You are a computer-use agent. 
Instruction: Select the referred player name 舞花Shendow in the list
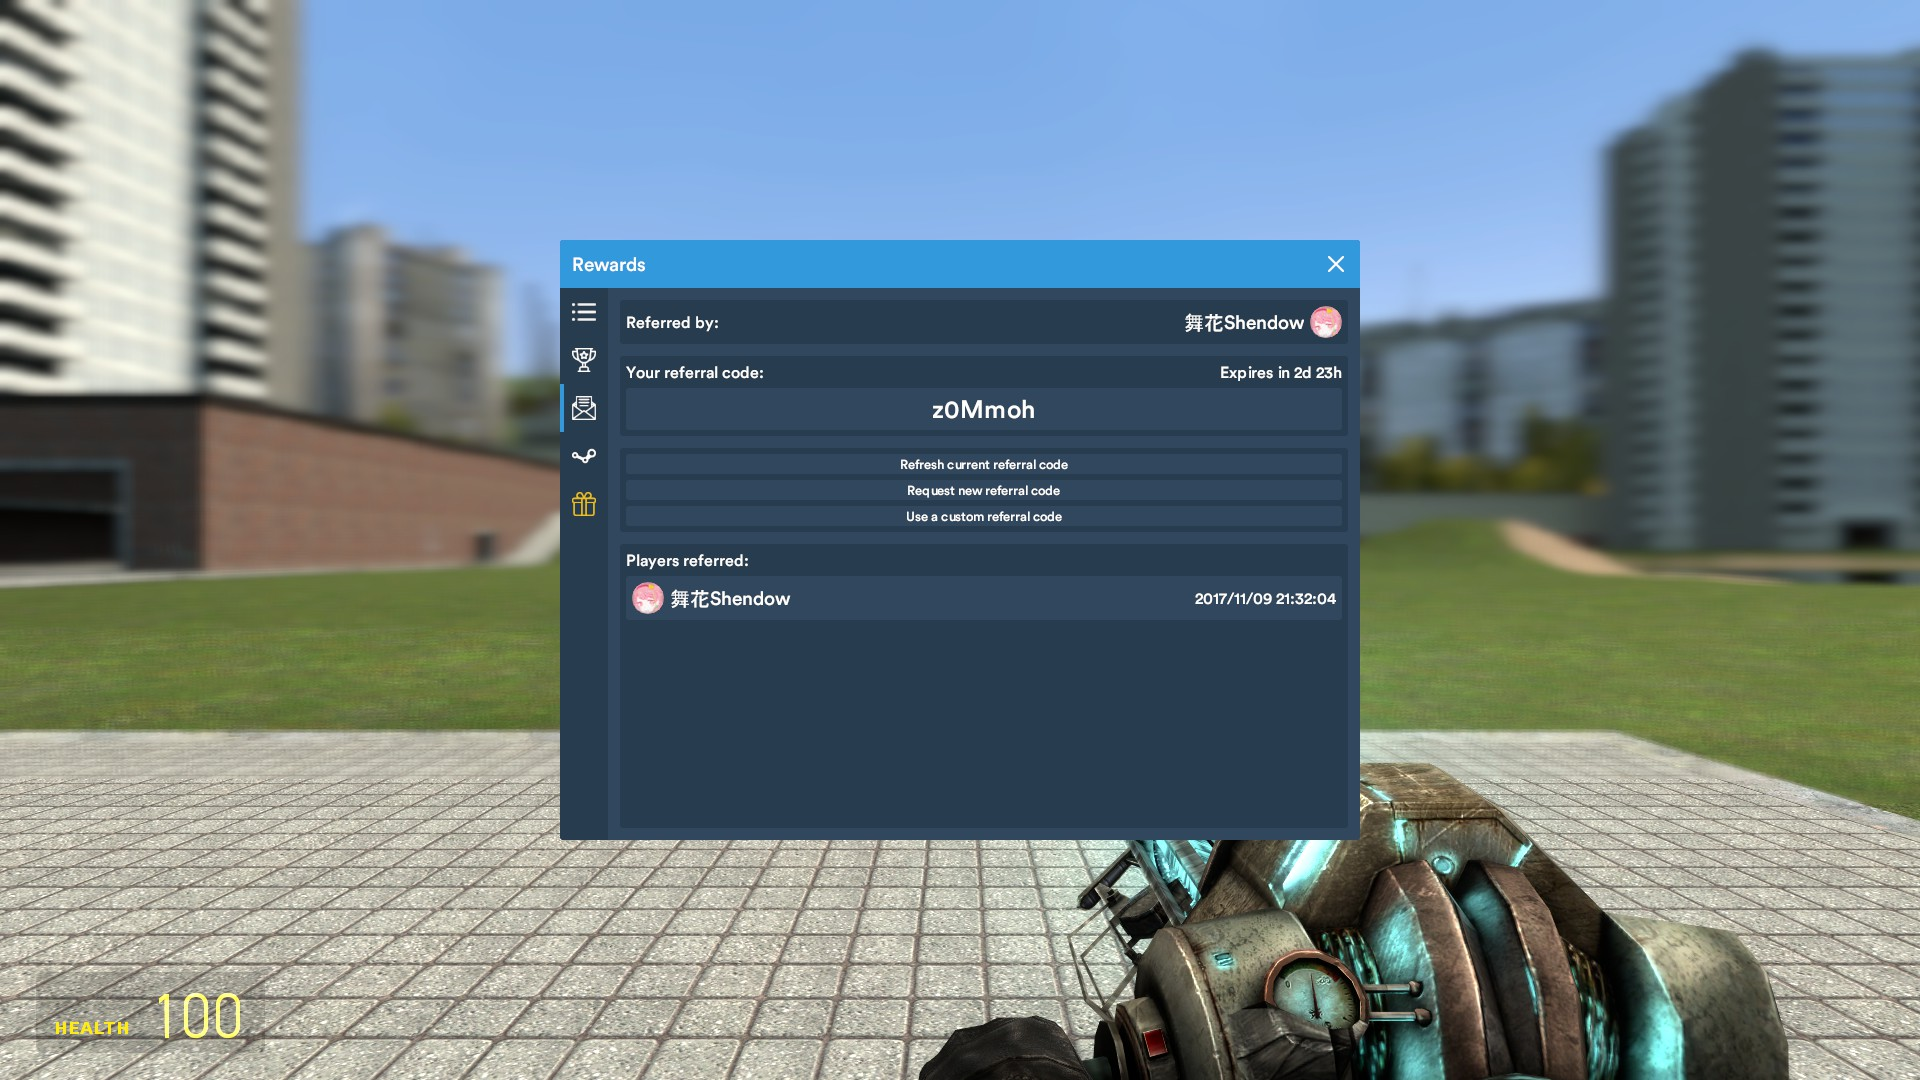[x=730, y=598]
